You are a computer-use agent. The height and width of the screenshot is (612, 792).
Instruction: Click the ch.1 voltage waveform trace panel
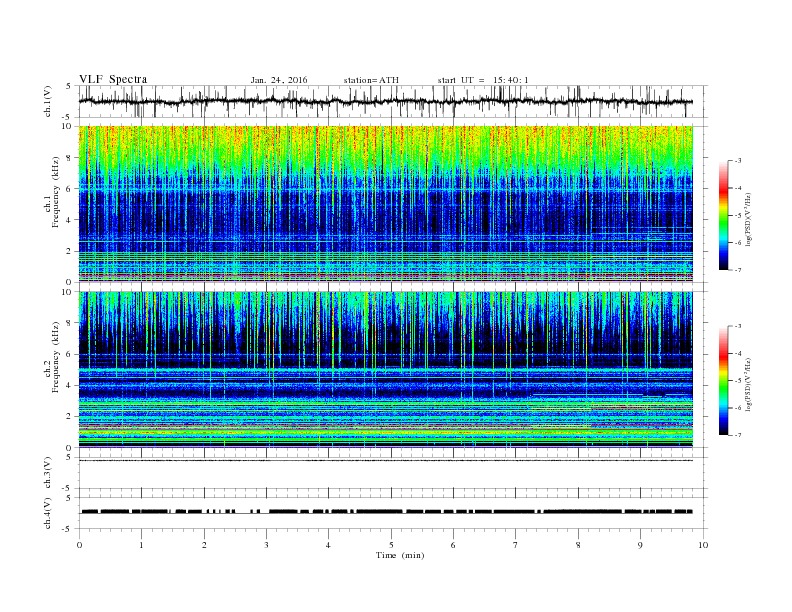[392, 101]
